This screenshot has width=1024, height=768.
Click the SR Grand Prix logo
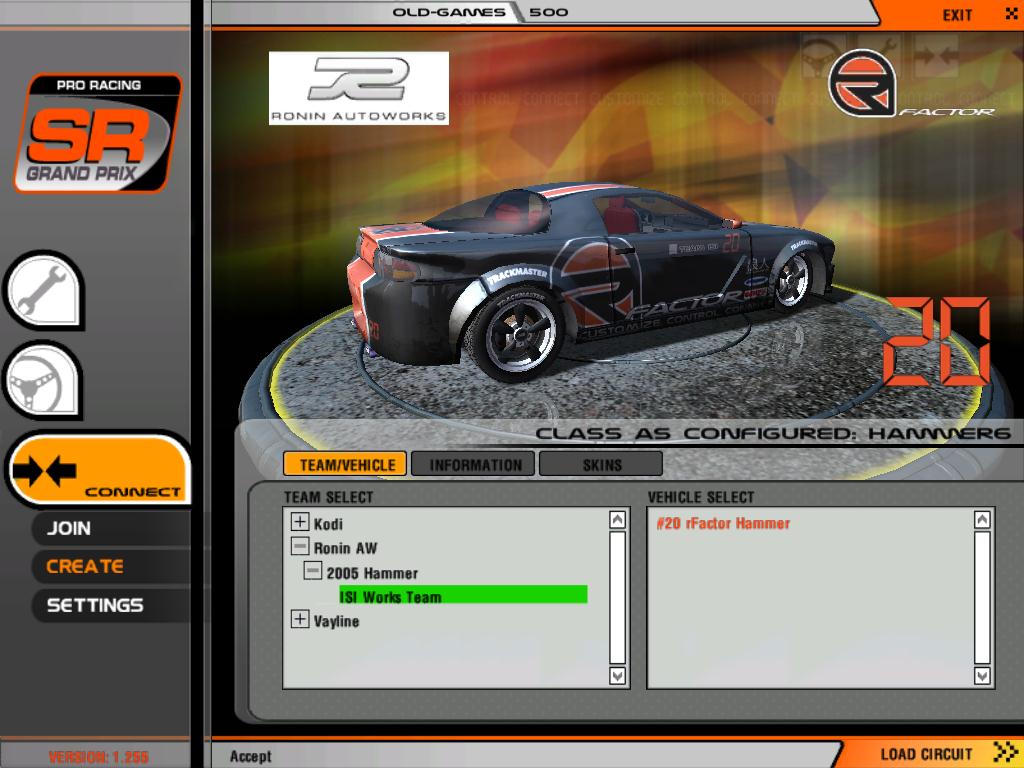tap(98, 133)
